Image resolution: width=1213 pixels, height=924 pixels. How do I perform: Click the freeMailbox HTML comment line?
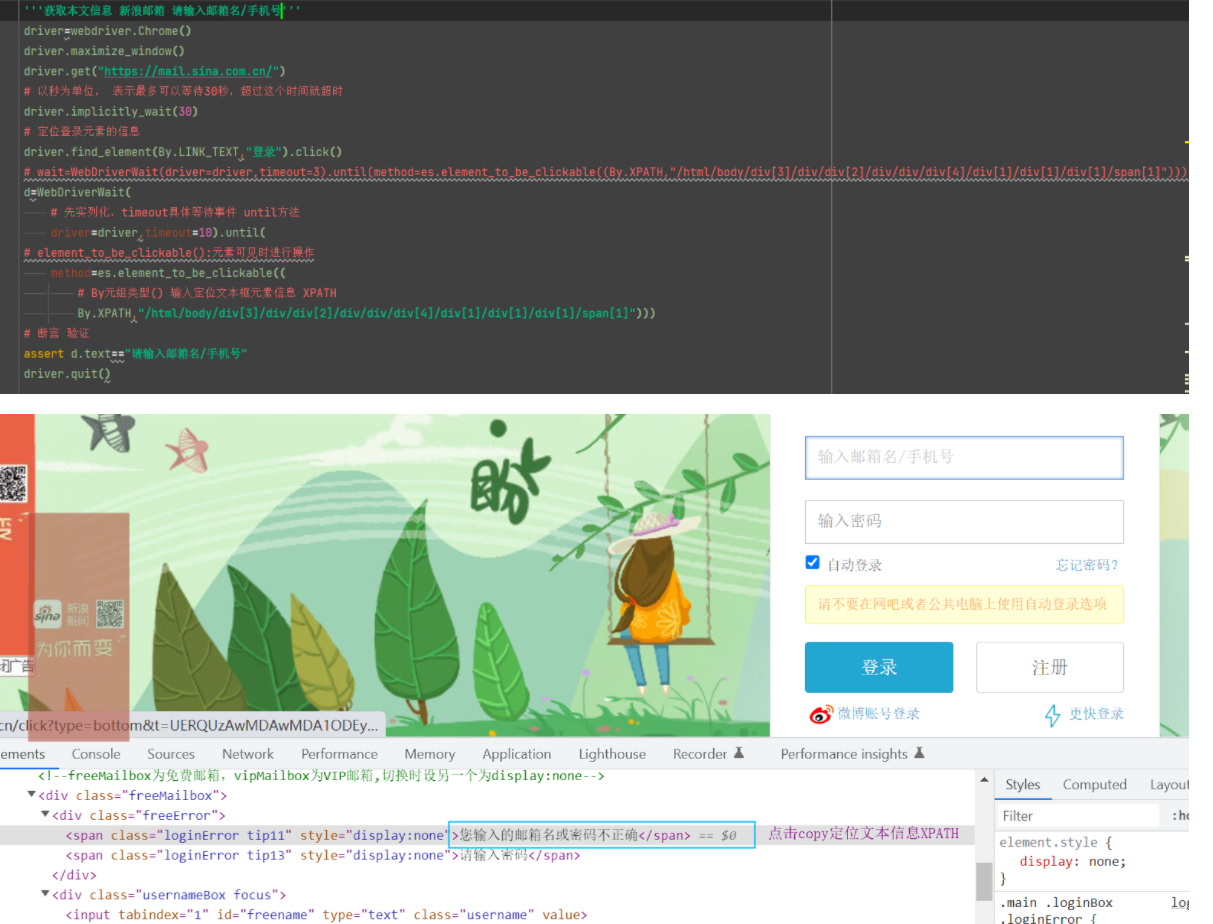[x=321, y=776]
